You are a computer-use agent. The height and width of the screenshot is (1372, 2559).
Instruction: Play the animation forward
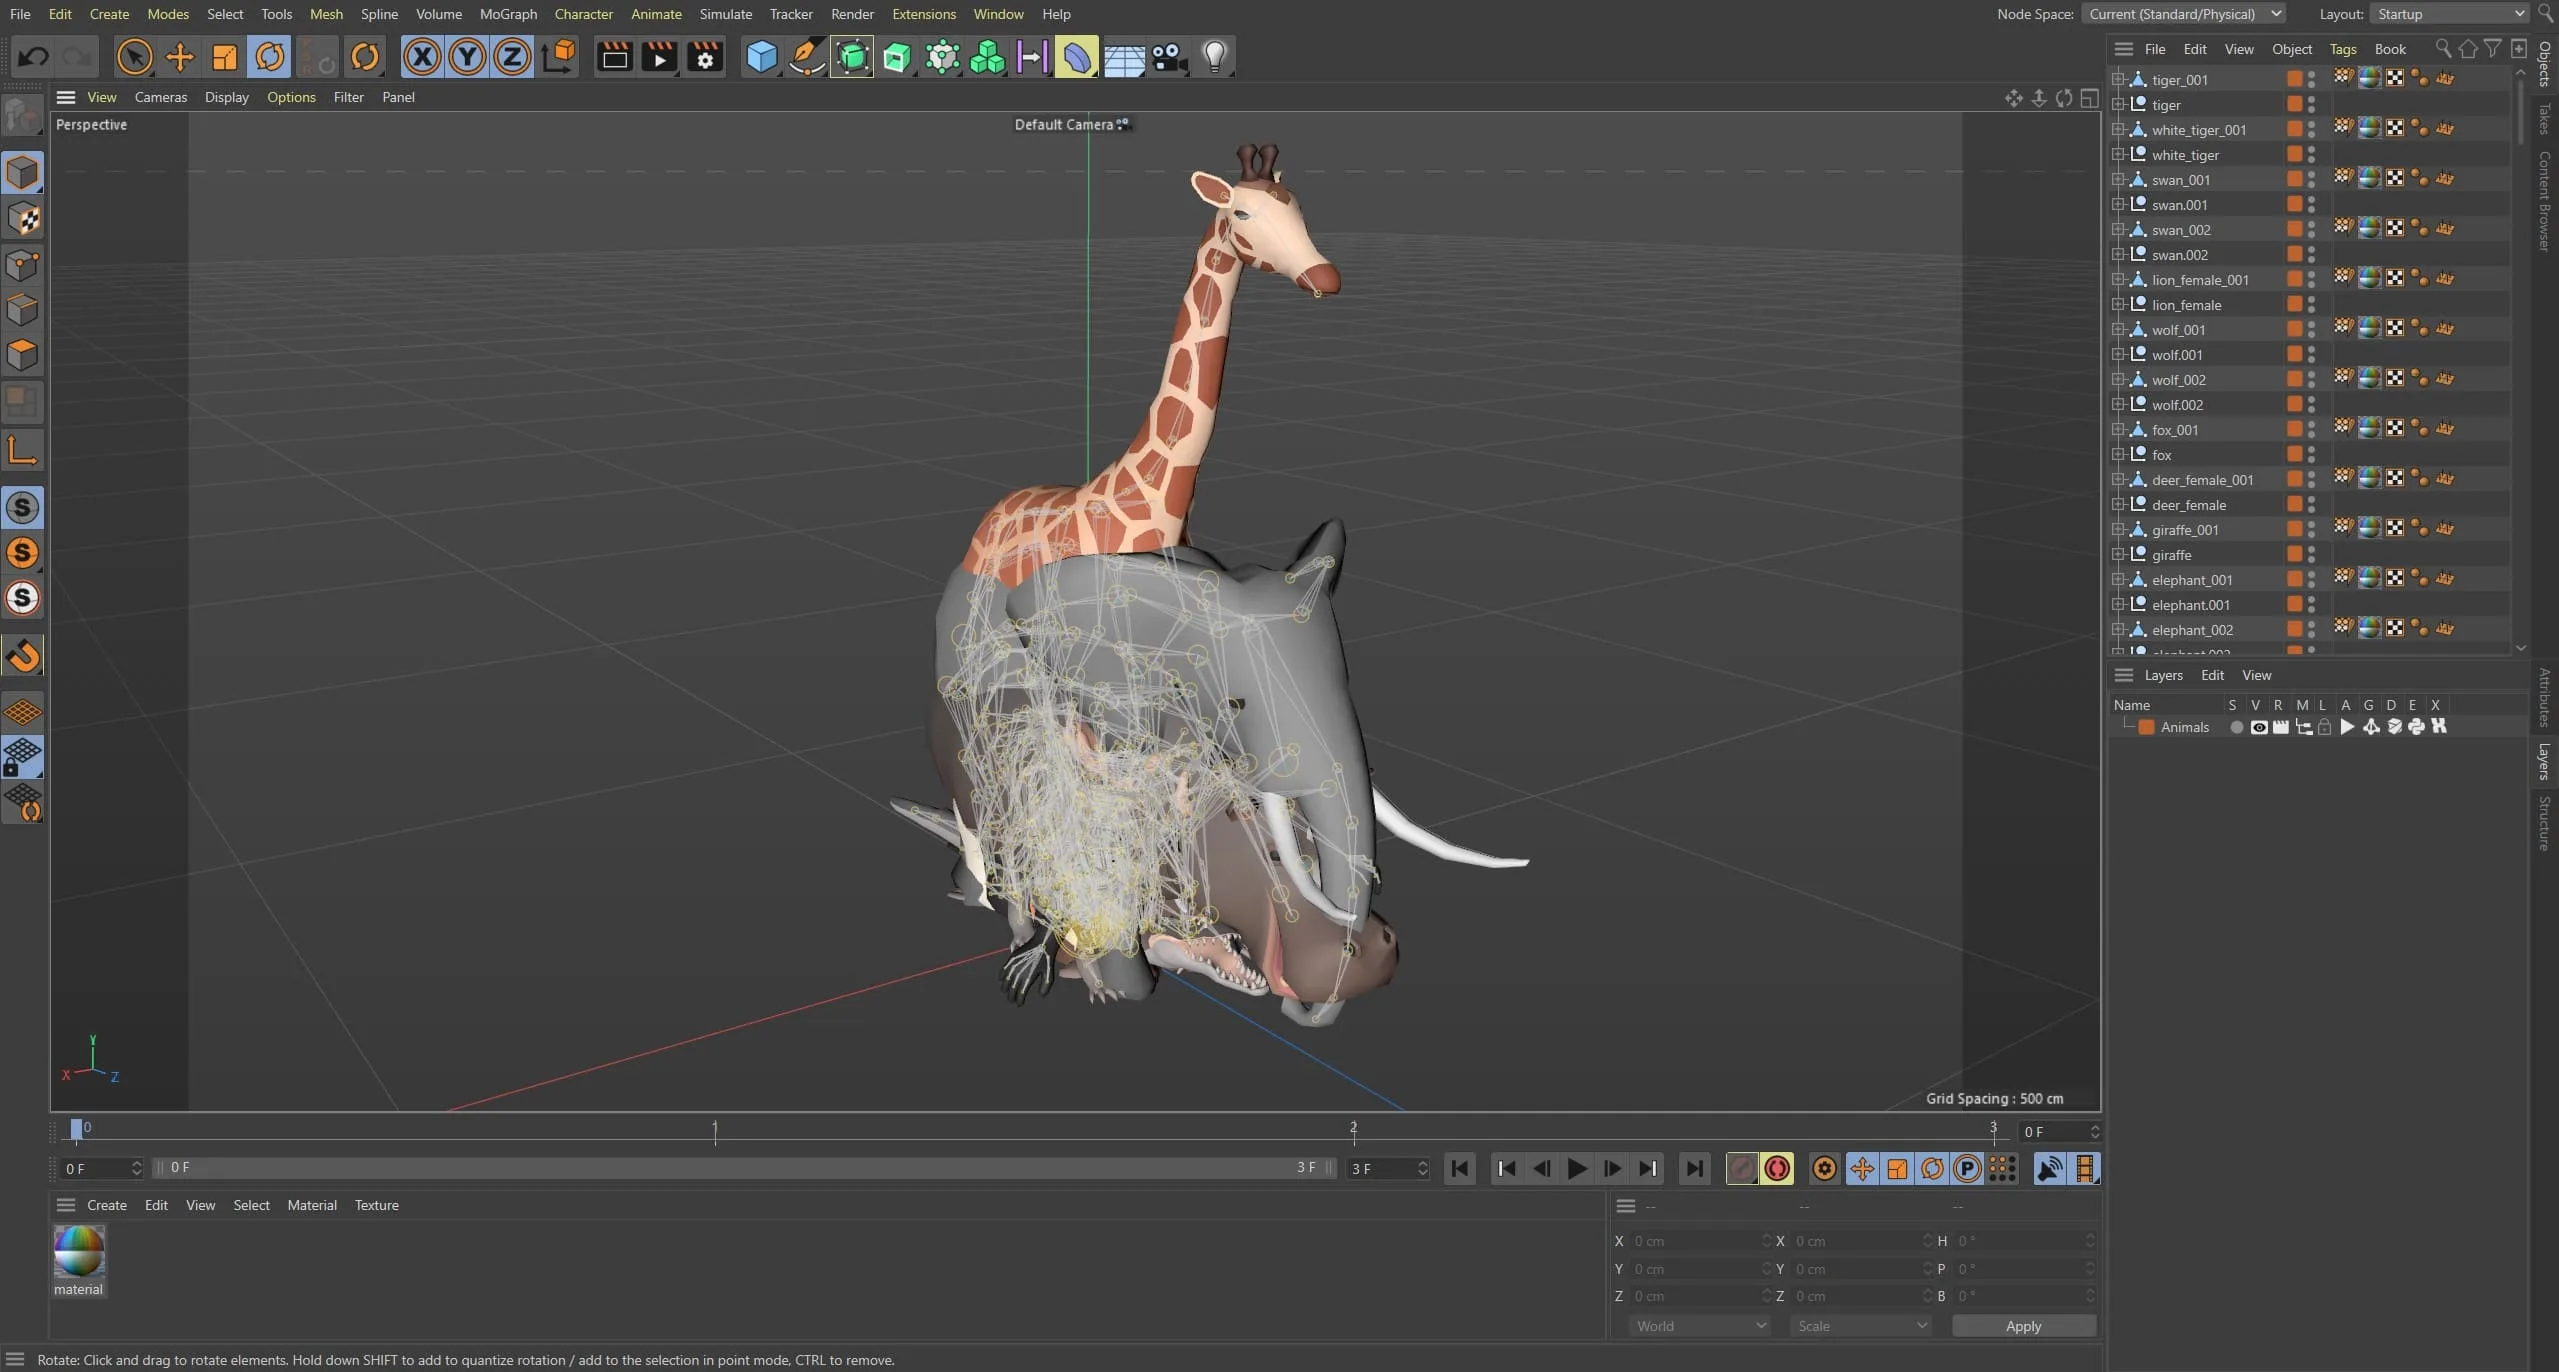pos(1577,1168)
